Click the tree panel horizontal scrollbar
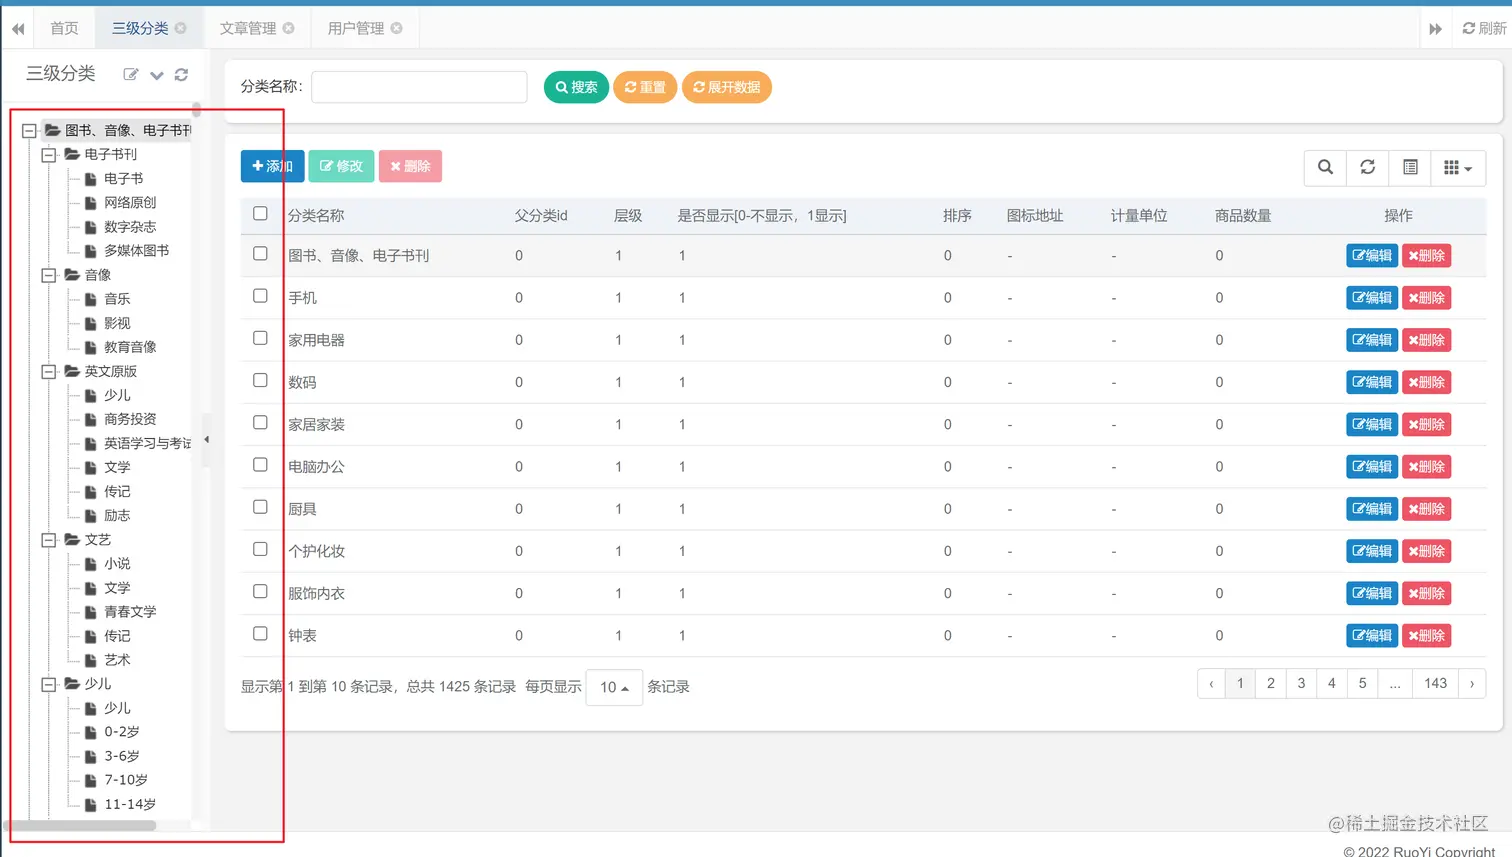This screenshot has height=857, width=1512. coord(80,826)
